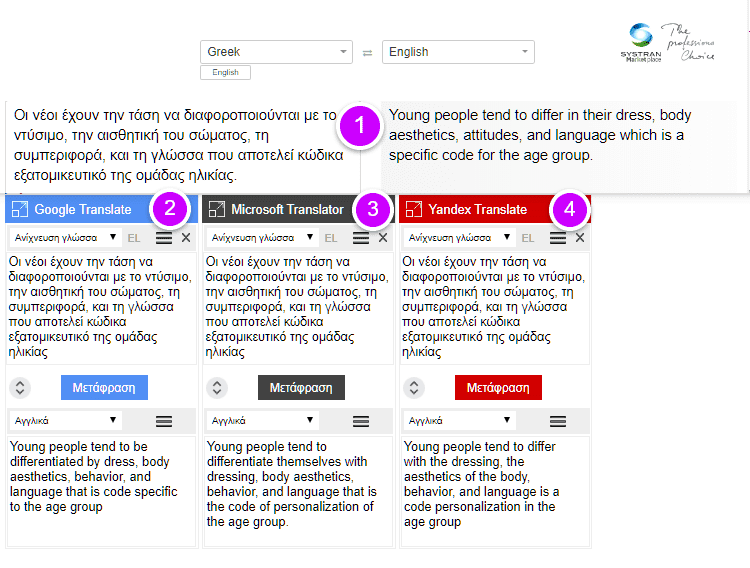Open Google Translate pop-out icon
750x568 pixels.
20,209
